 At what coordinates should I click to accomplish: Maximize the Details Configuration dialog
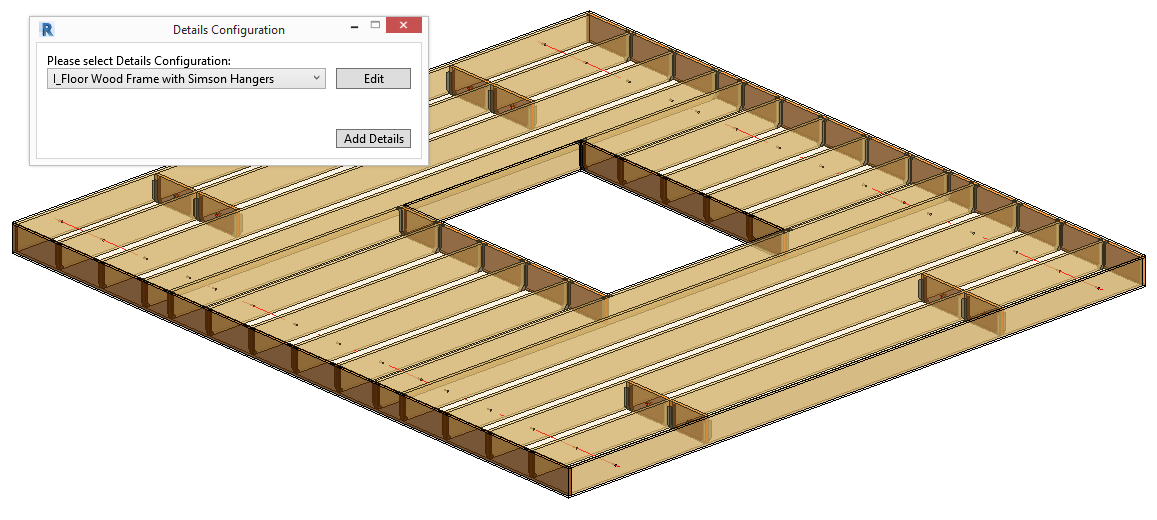point(375,26)
